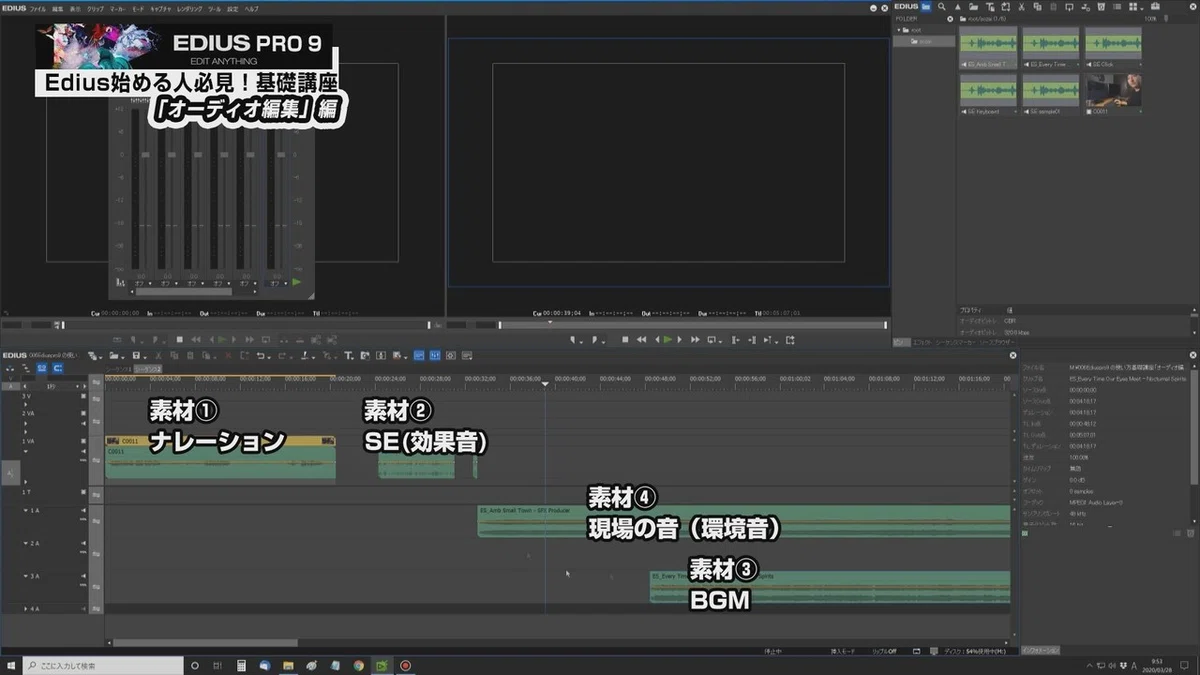The image size is (1200, 675).
Task: Click the green play button in audio mixer
Action: point(296,282)
